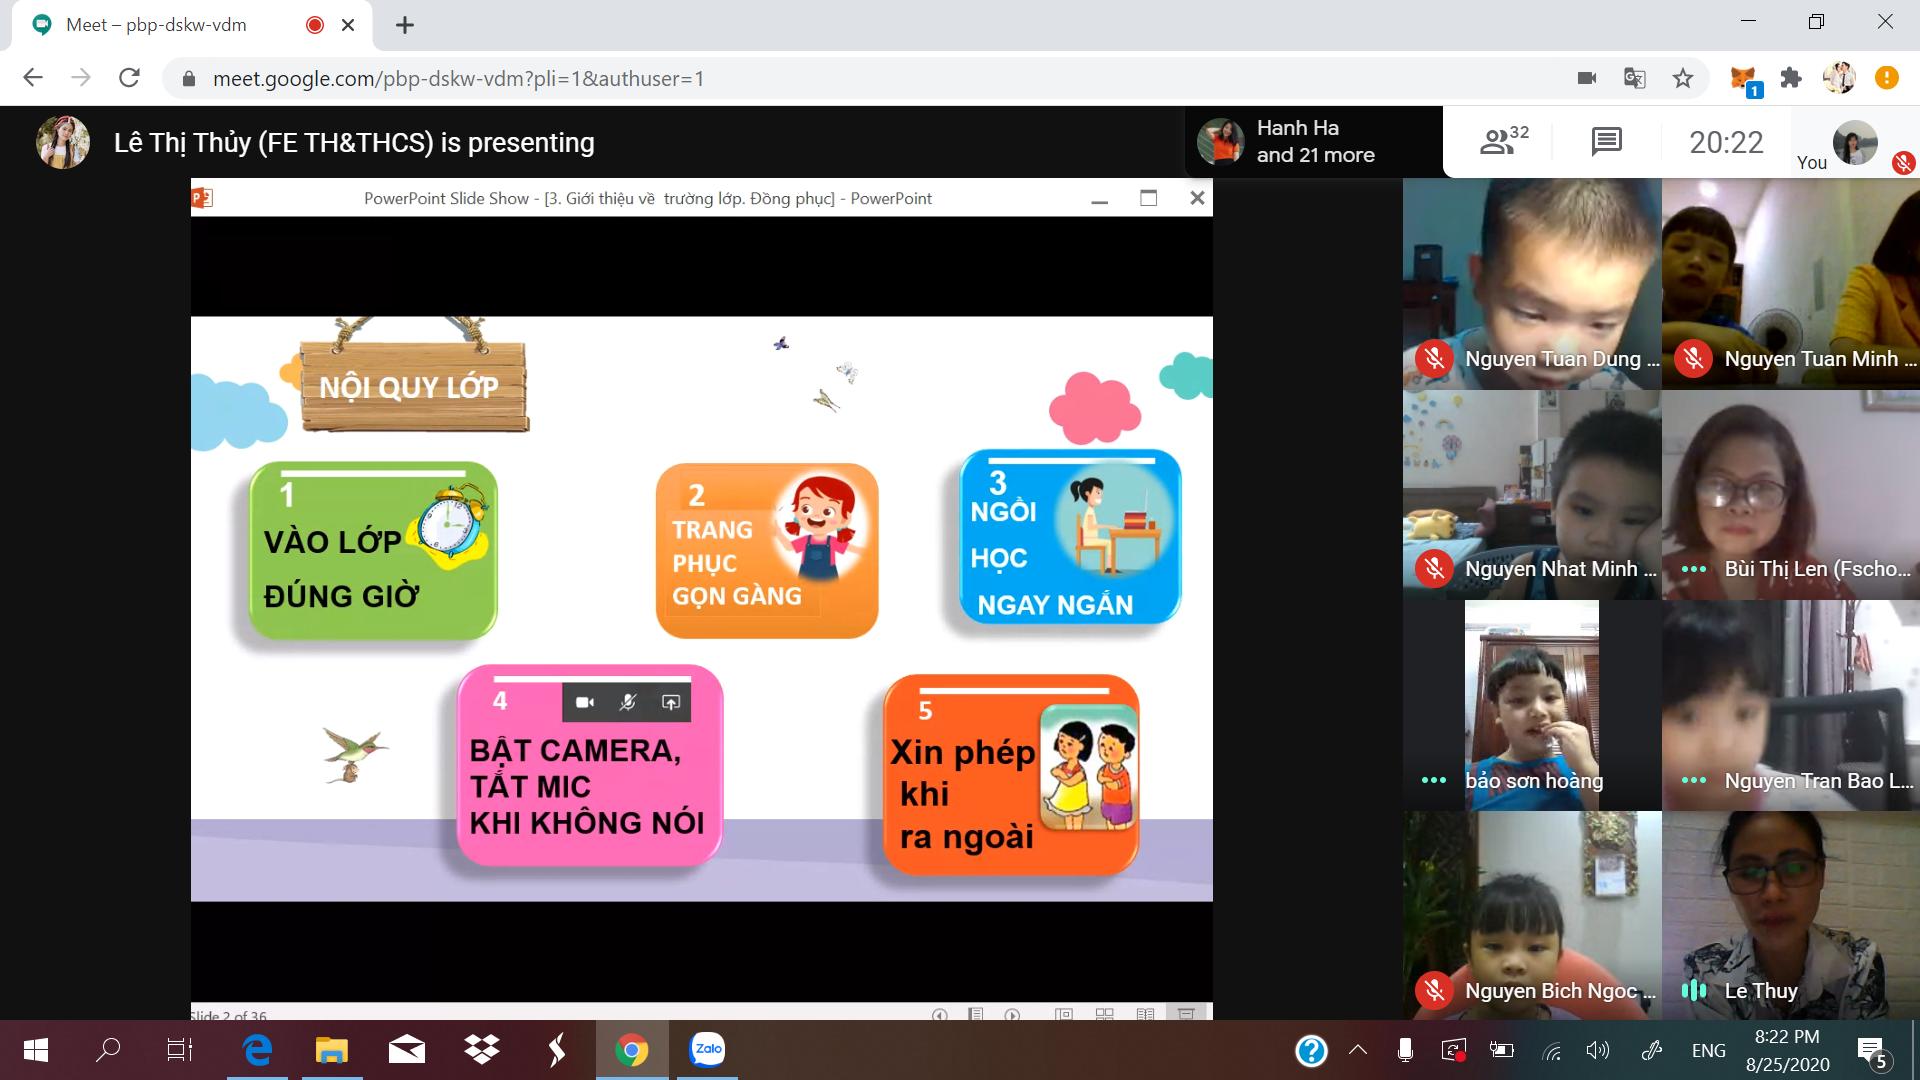Screen dimensions: 1920x1080
Task: Select Nguyen Bich Ngoc video tile
Action: pyautogui.click(x=1531, y=915)
